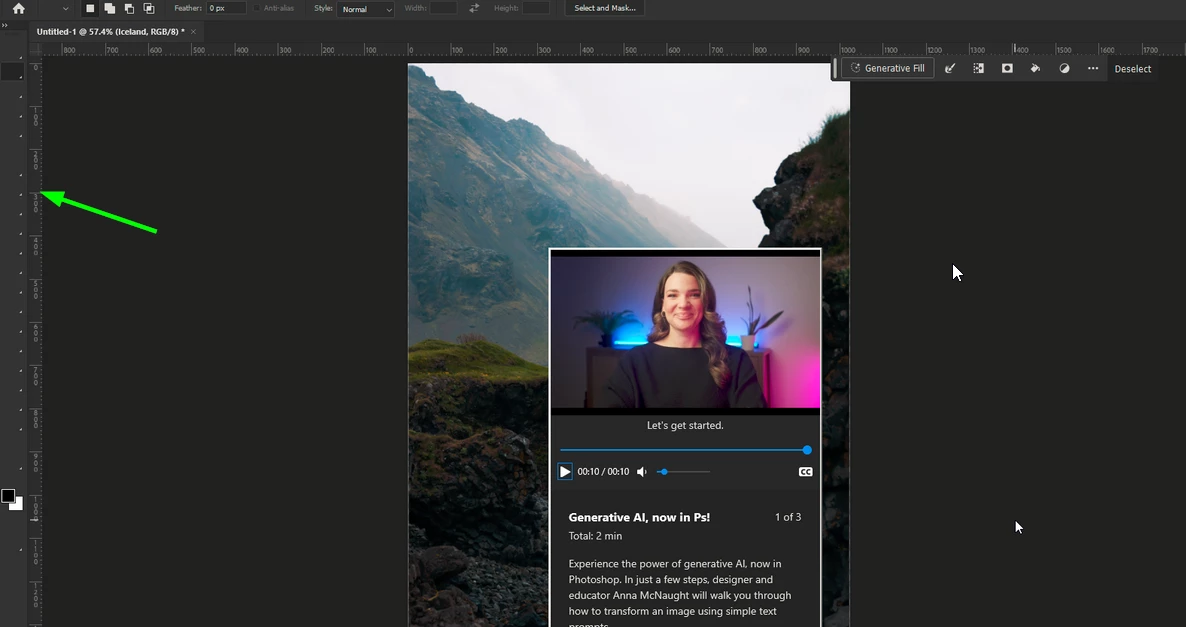Select the Add to selection mode icon
1186x627 pixels.
tap(110, 8)
